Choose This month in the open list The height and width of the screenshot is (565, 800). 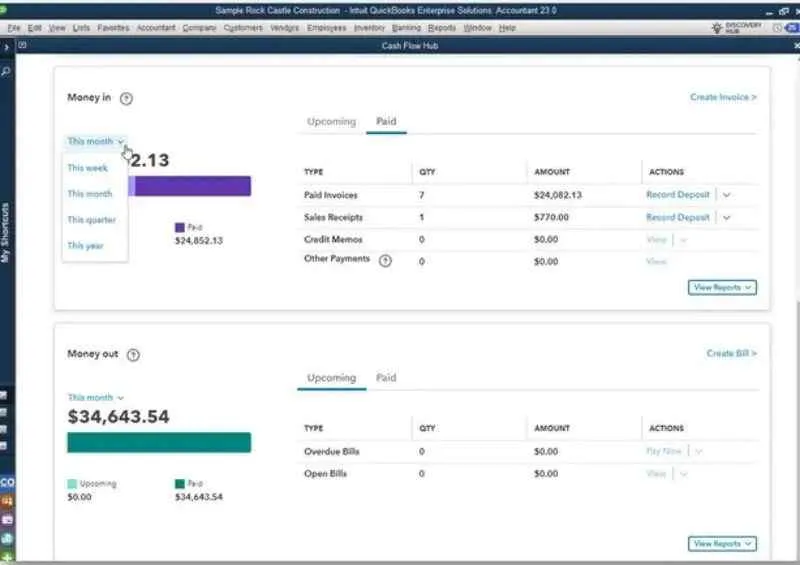click(90, 194)
